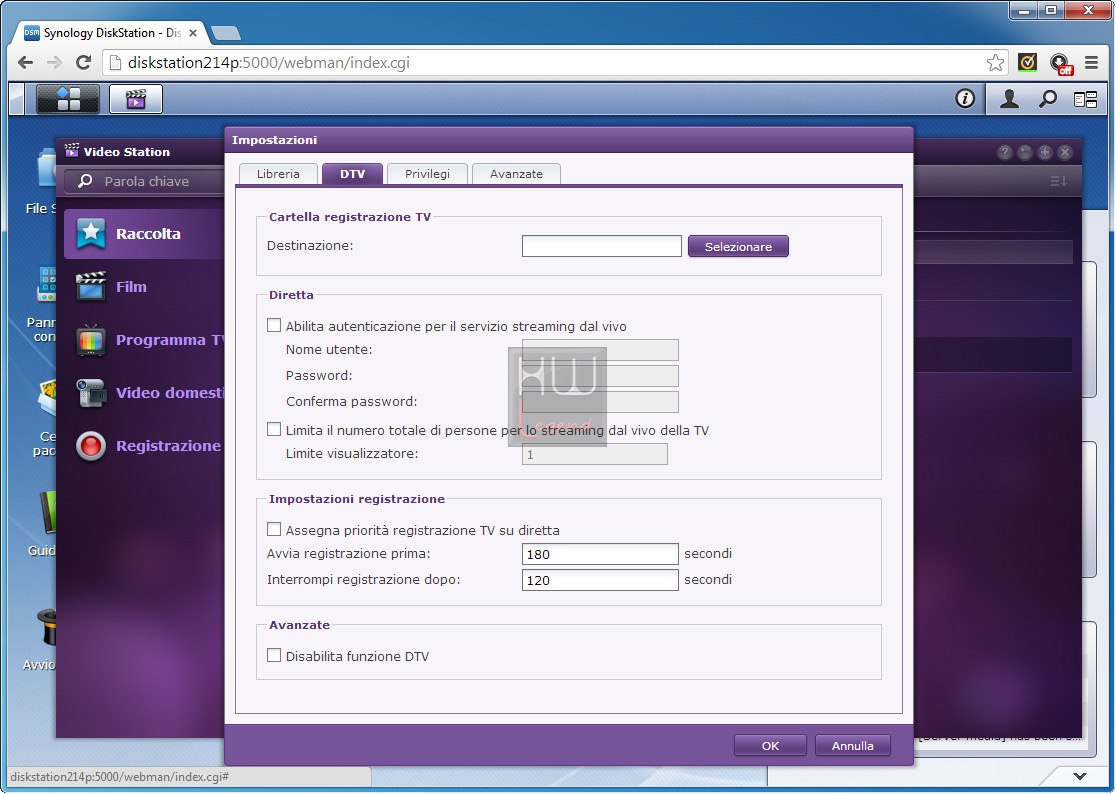The width and height of the screenshot is (1116, 794).
Task: Click the Video Station search magnifier icon
Action: click(x=85, y=181)
